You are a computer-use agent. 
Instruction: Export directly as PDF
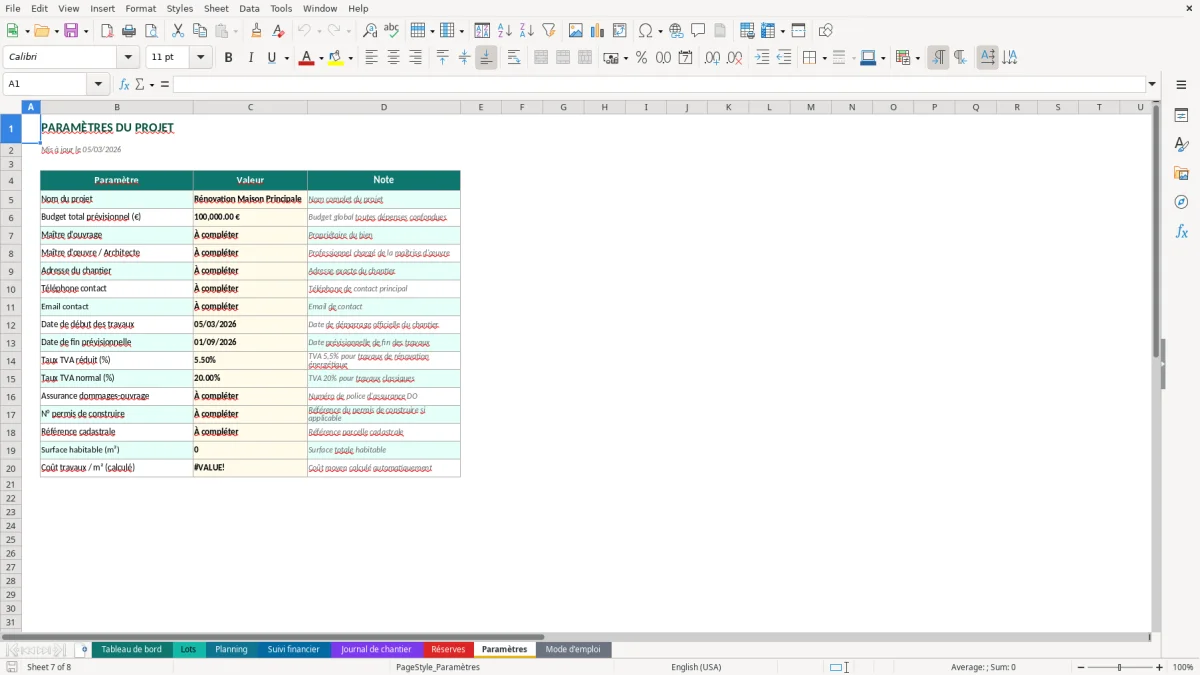click(107, 31)
